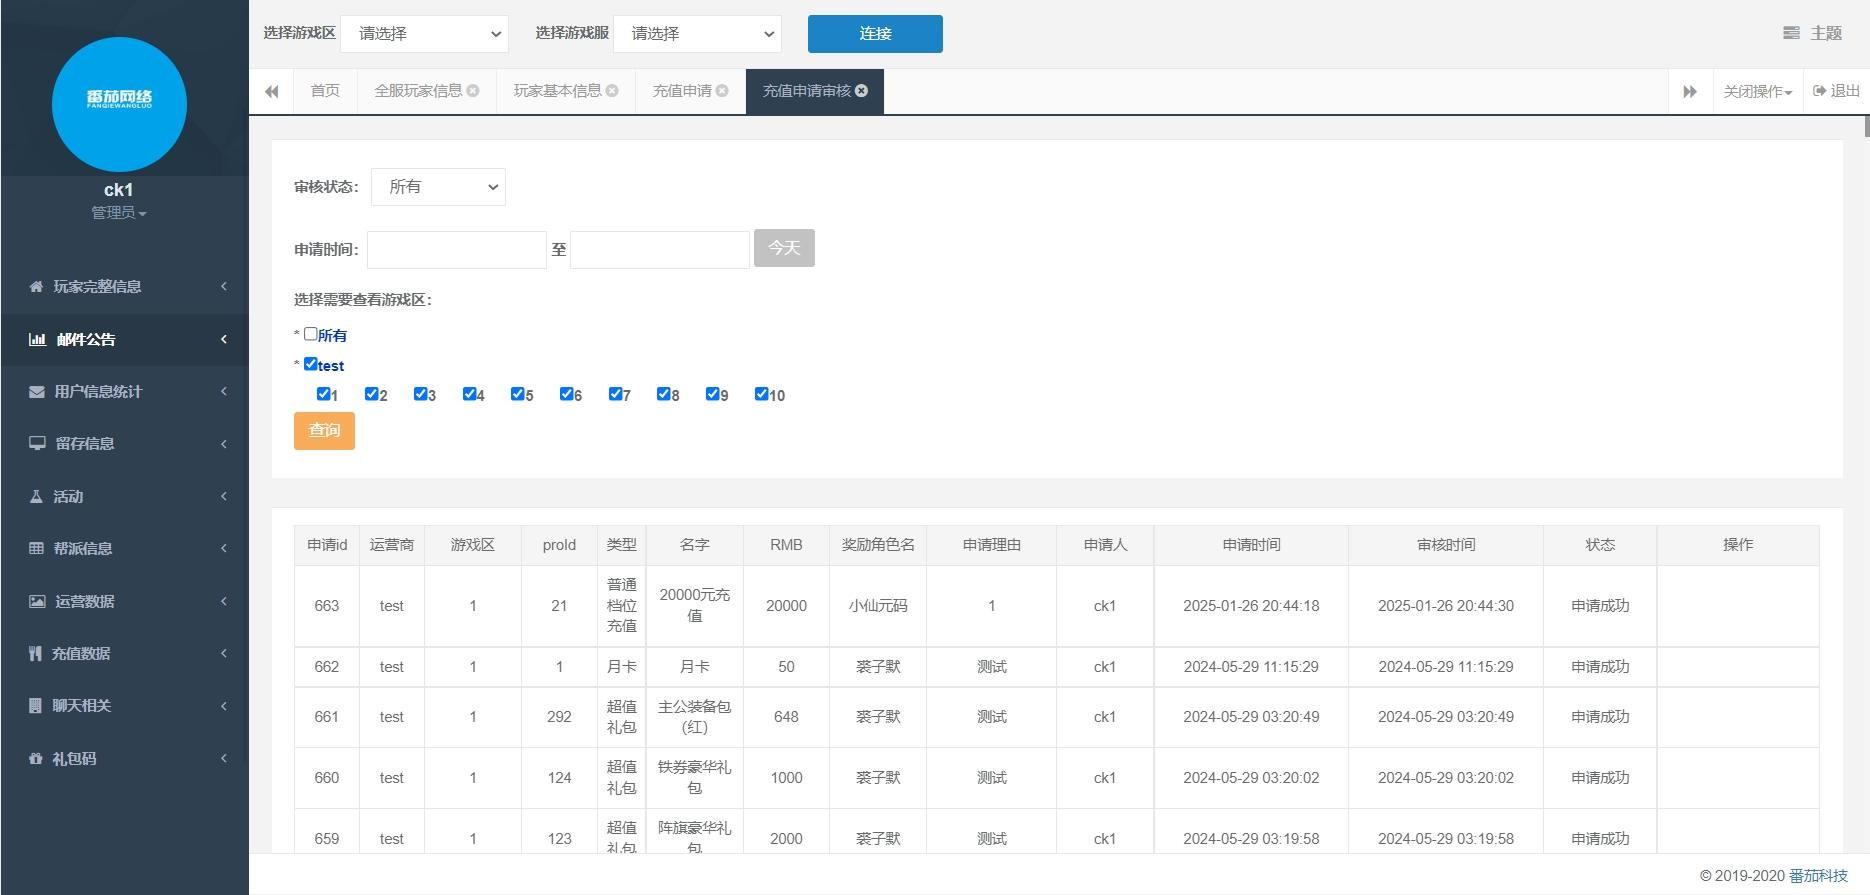Uncheck game zone 6 checkbox
Screen dimensions: 1870x895
(567, 394)
